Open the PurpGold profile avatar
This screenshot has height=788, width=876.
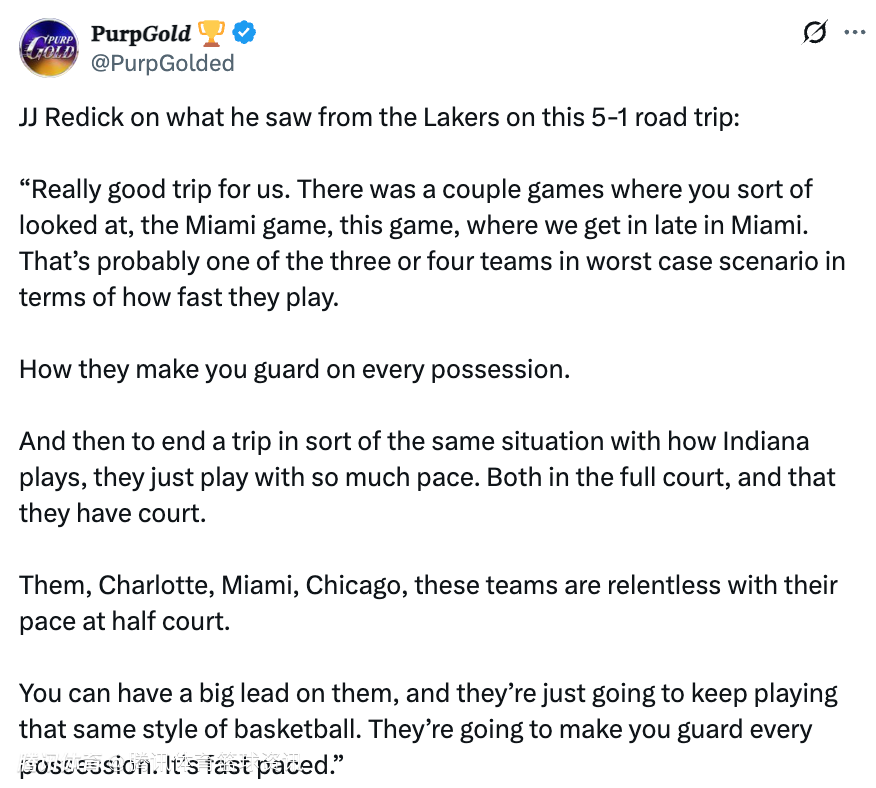pos(48,48)
